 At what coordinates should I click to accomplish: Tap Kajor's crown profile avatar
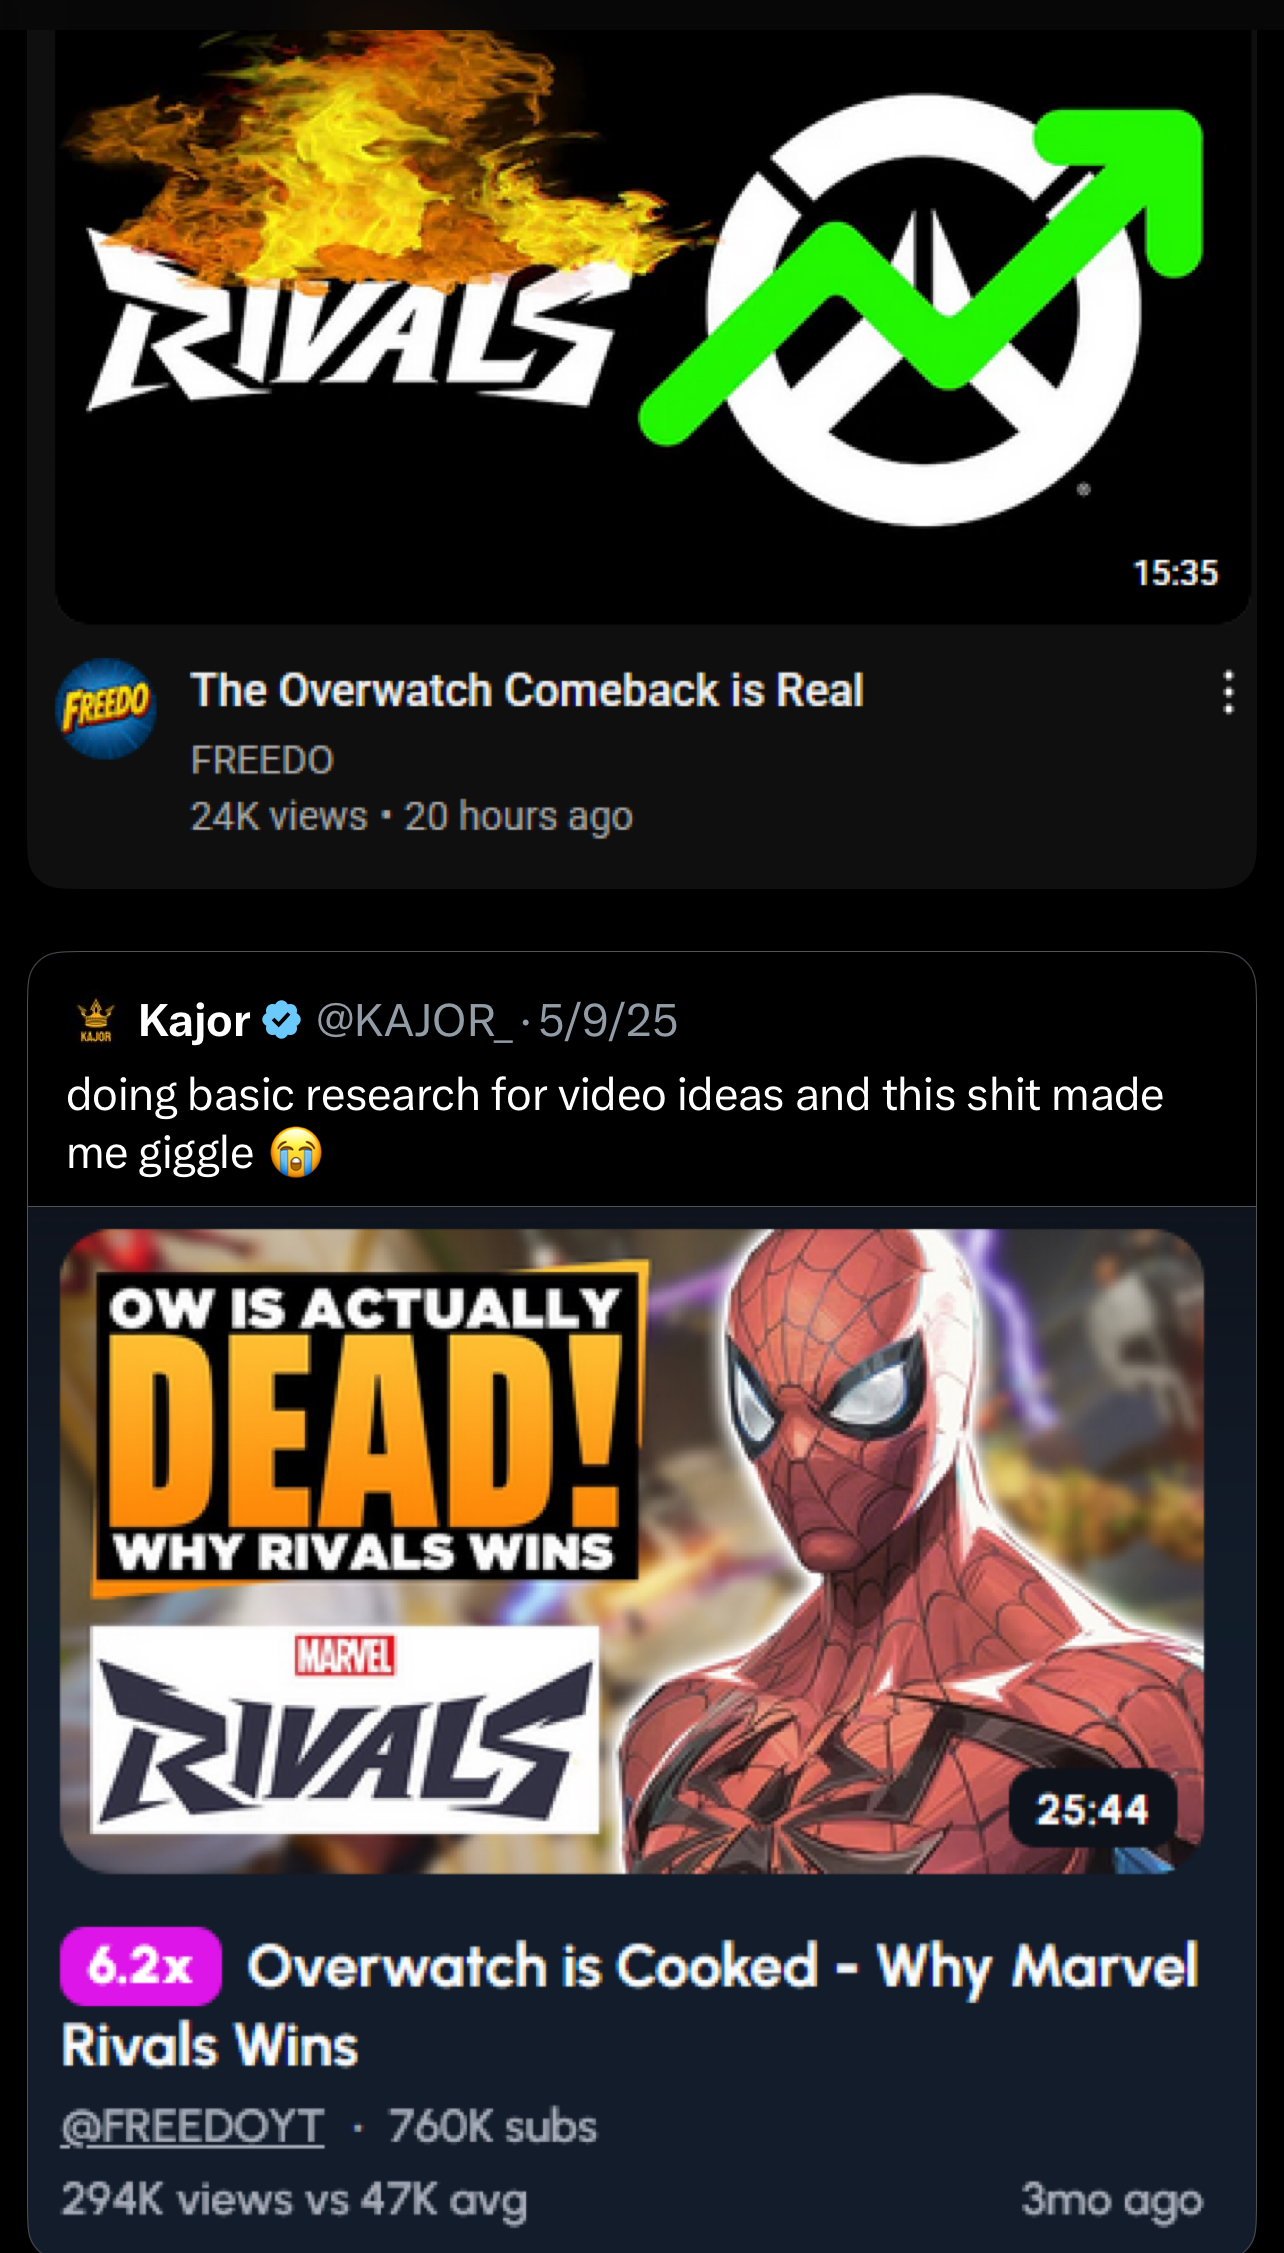coord(96,1020)
